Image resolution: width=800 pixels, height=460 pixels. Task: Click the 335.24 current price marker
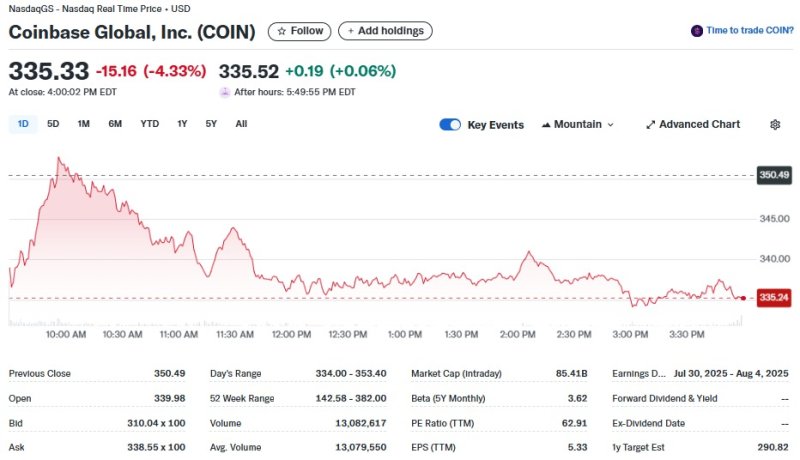click(x=773, y=297)
